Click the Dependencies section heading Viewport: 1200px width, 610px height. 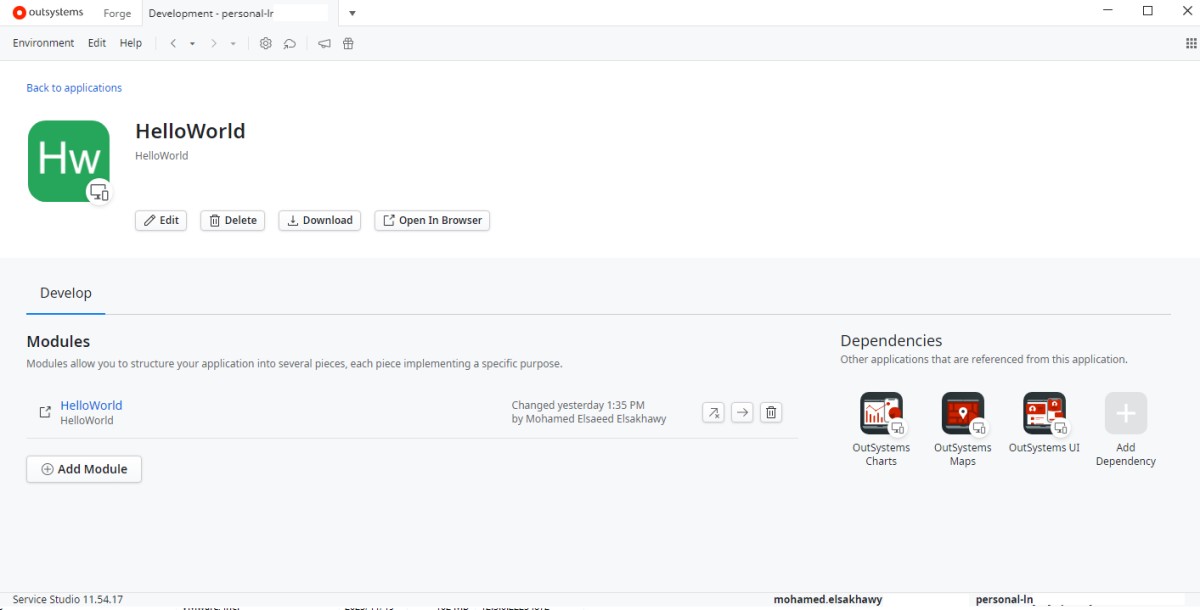tap(891, 340)
